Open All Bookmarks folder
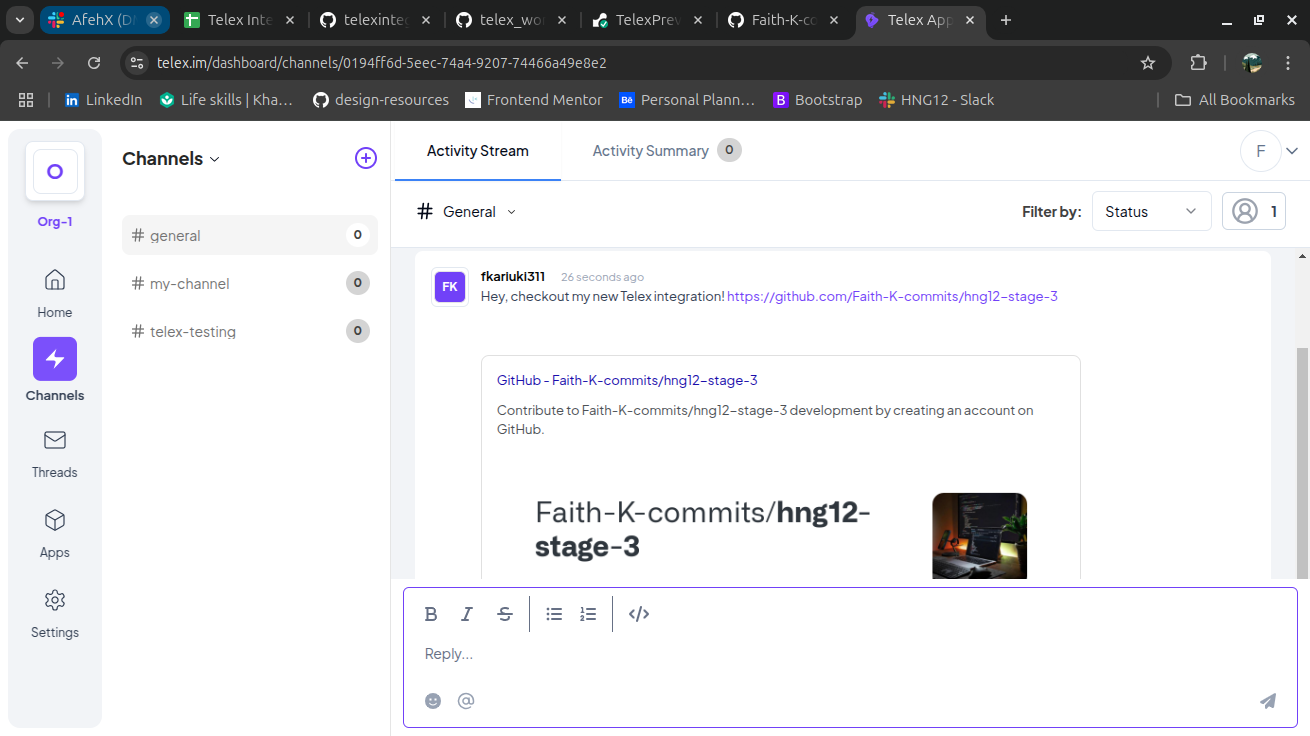Screen dimensions: 1310x736 [1235, 100]
